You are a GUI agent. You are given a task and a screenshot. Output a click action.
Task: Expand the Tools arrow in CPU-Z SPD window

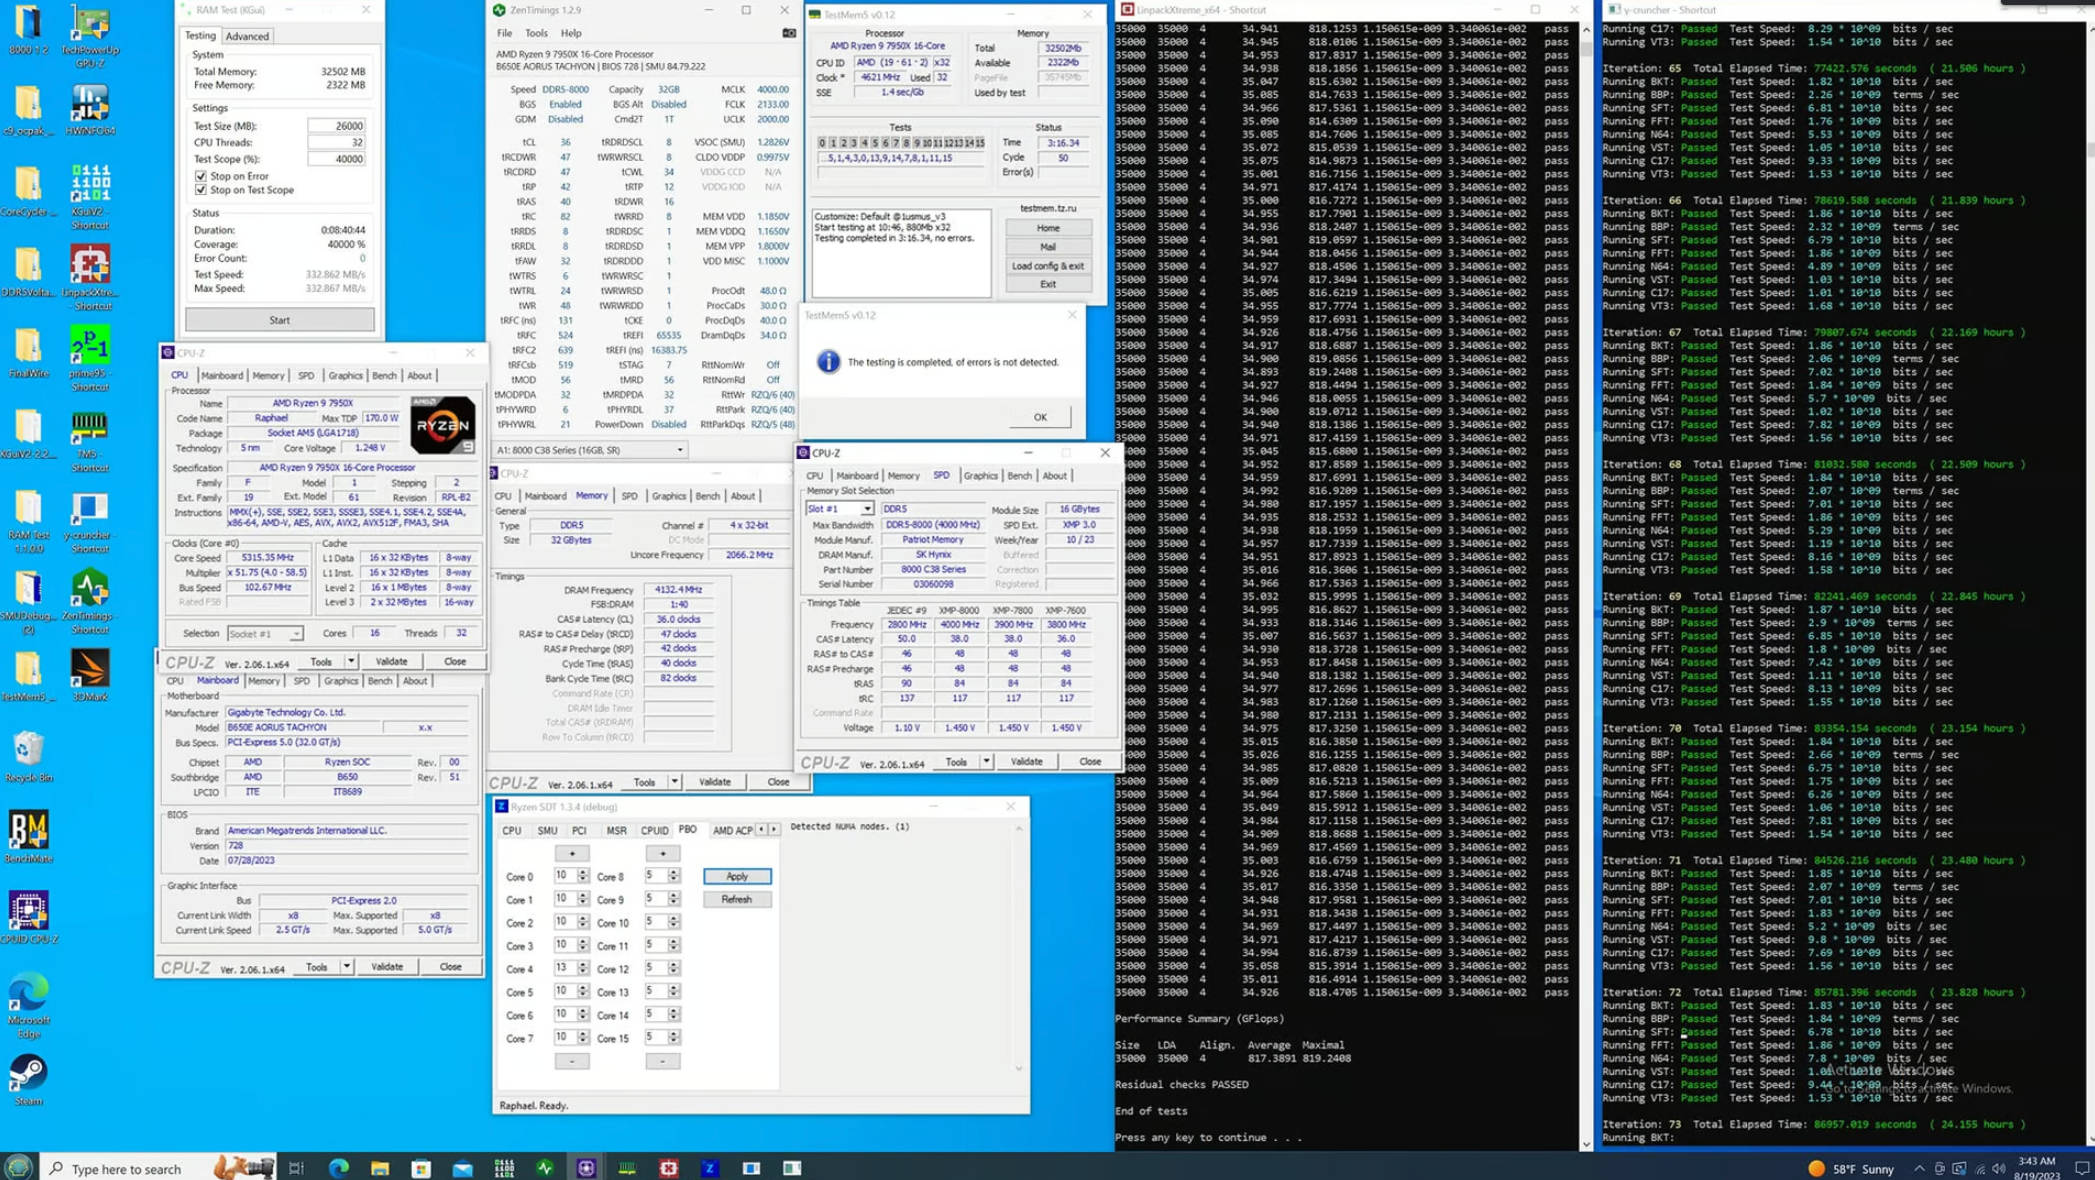click(986, 762)
